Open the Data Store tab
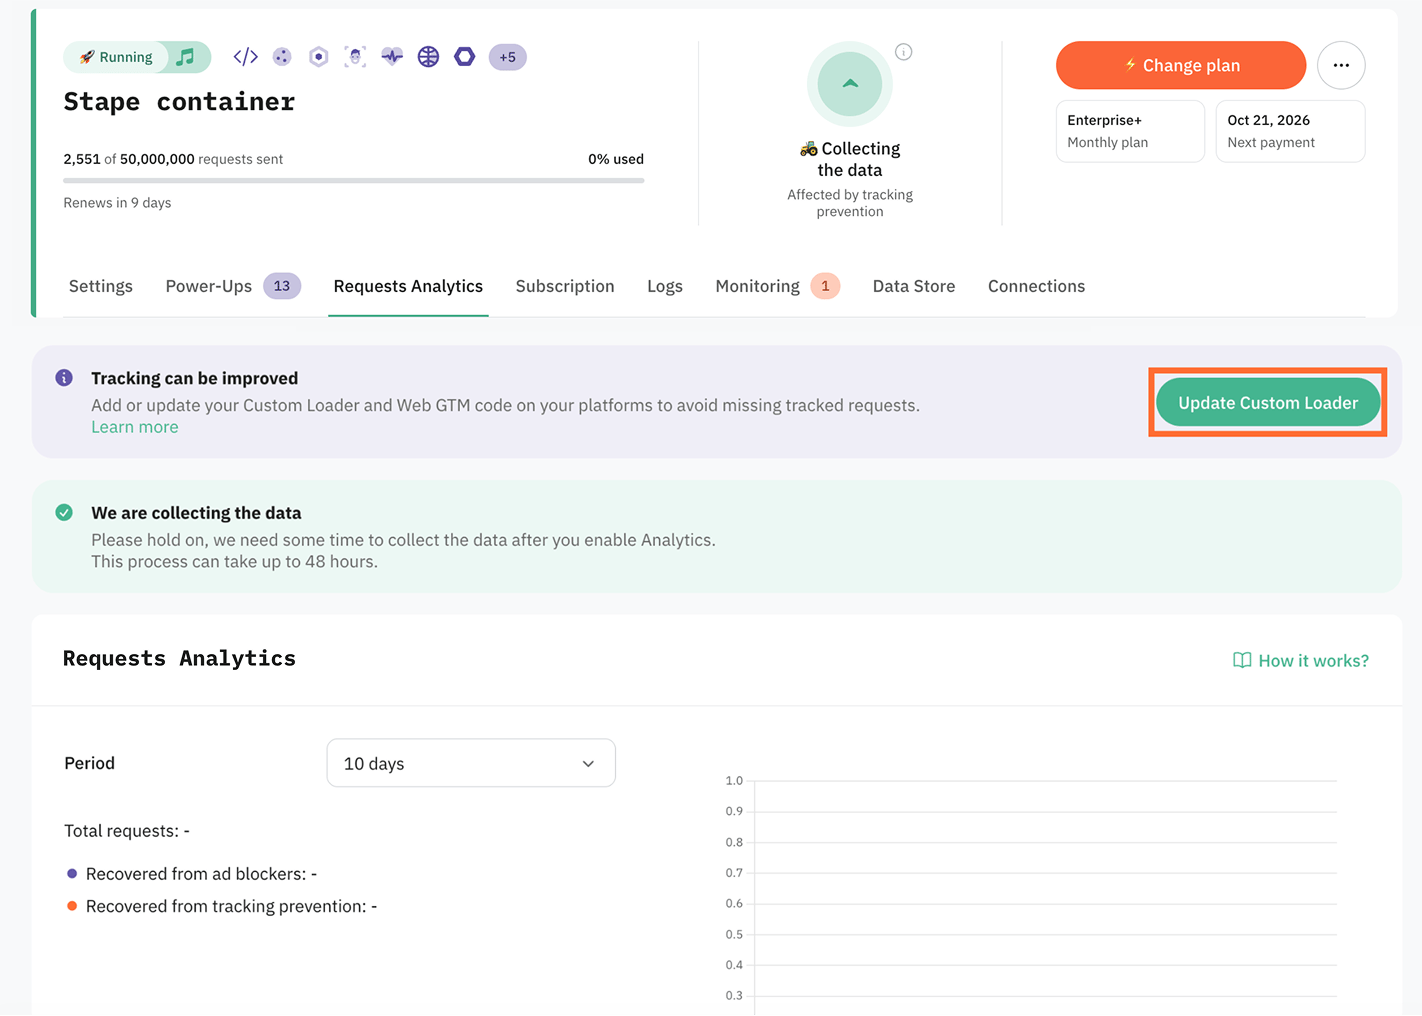 914,286
